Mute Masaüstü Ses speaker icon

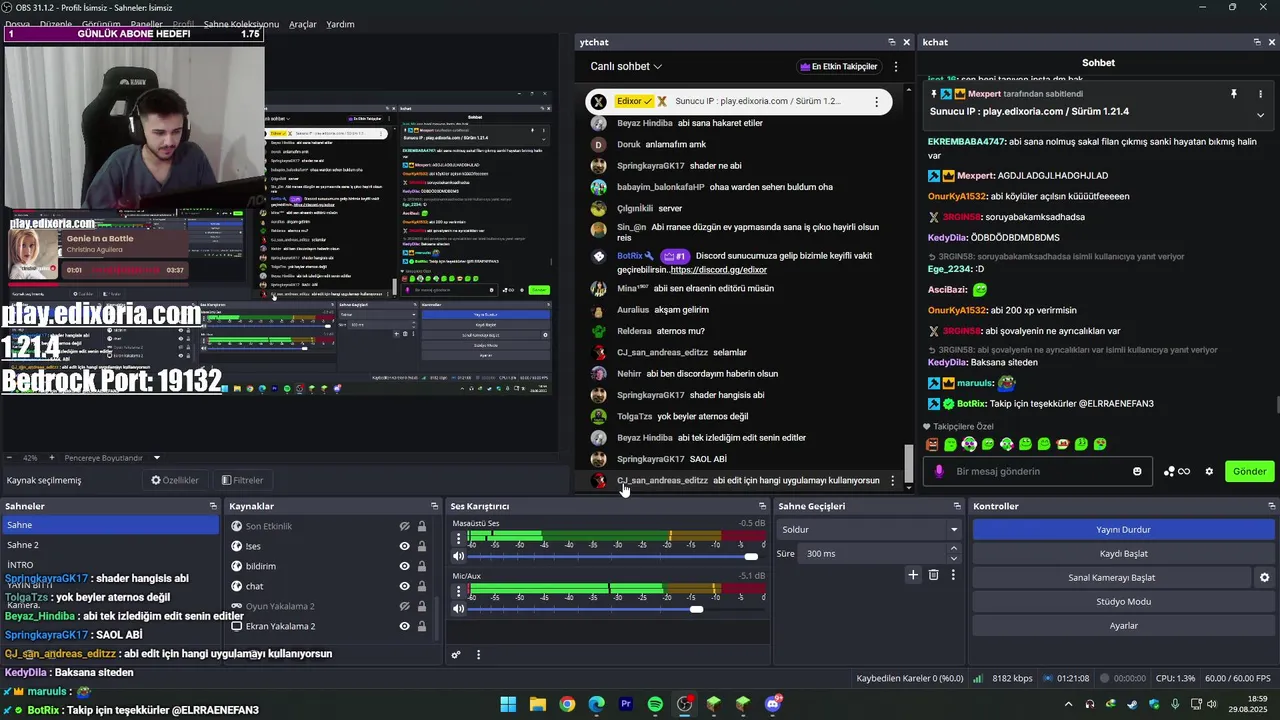[x=459, y=556]
